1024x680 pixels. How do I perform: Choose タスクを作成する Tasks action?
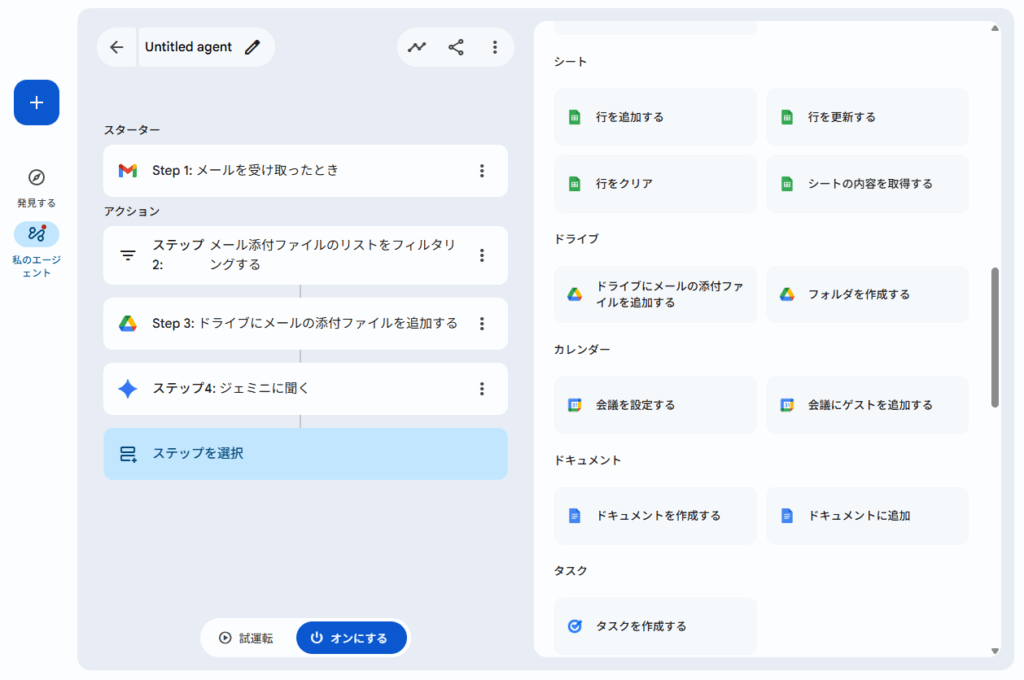pos(655,626)
